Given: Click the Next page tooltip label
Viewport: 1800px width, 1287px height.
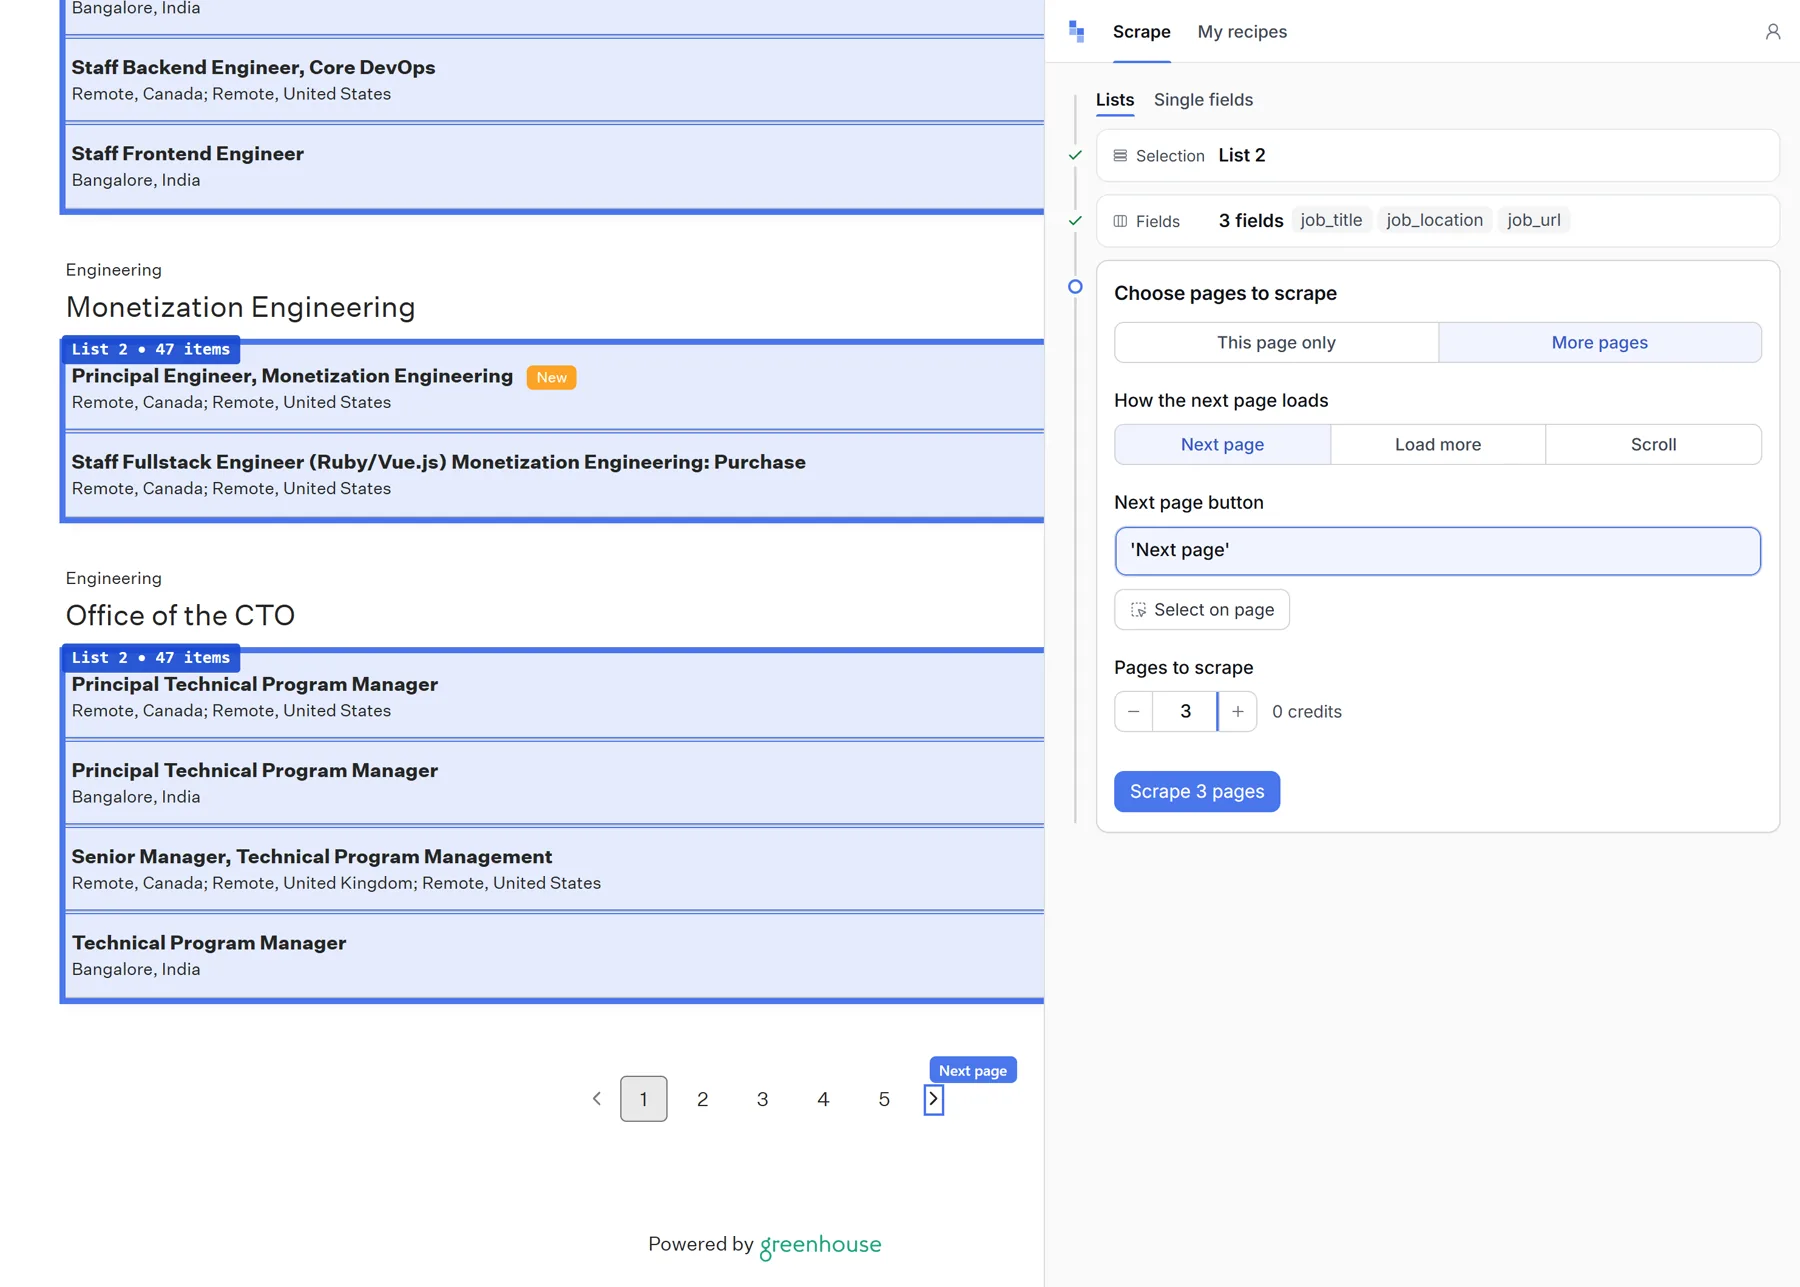Looking at the screenshot, I should coord(972,1071).
